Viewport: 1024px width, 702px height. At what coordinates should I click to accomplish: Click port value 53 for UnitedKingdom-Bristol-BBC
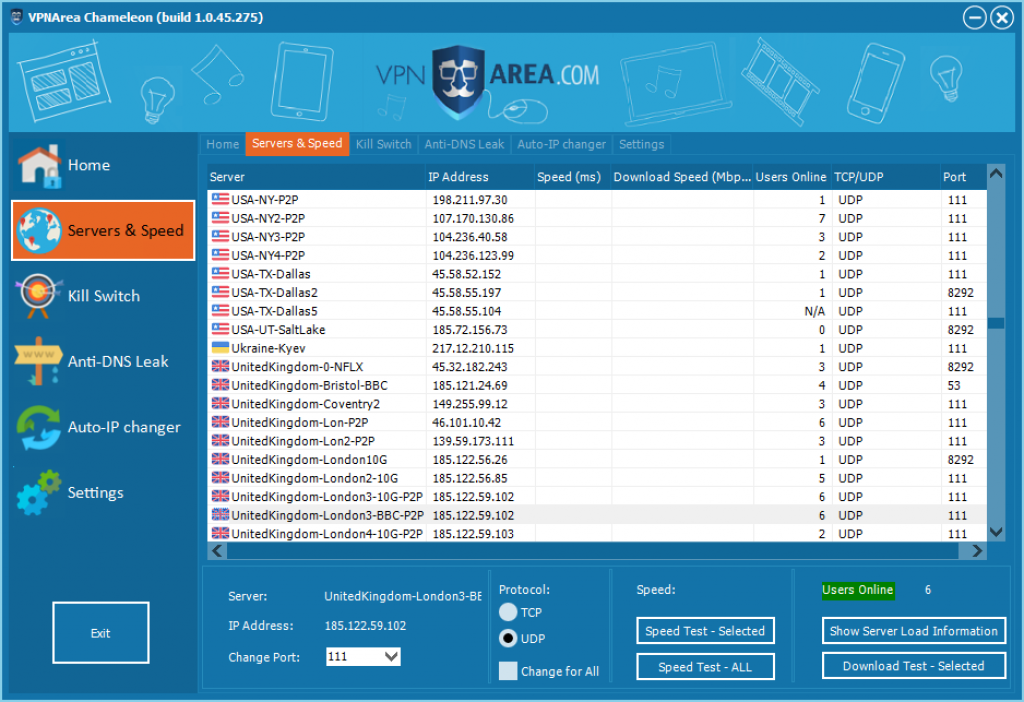coord(954,385)
